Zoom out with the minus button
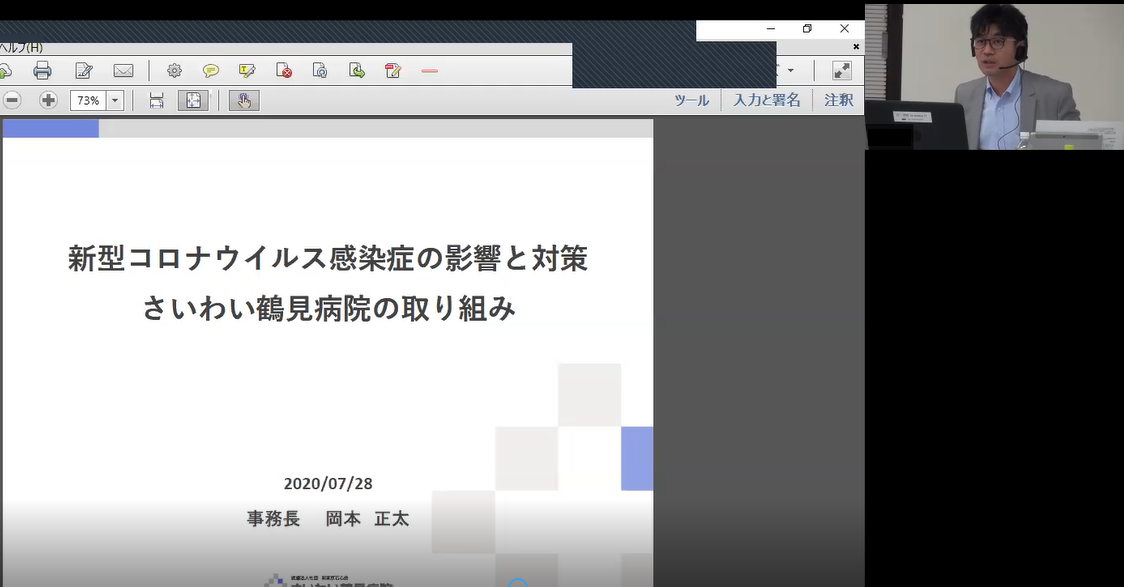 coord(11,100)
